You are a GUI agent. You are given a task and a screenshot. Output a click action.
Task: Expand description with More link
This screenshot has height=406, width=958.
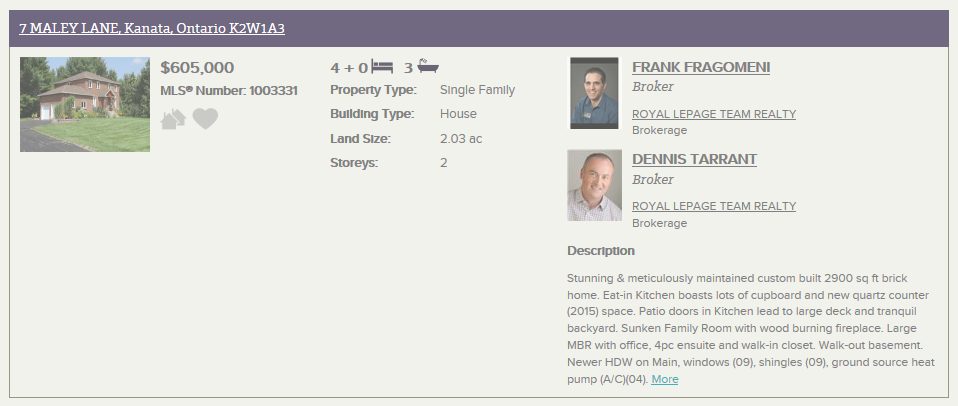point(665,379)
